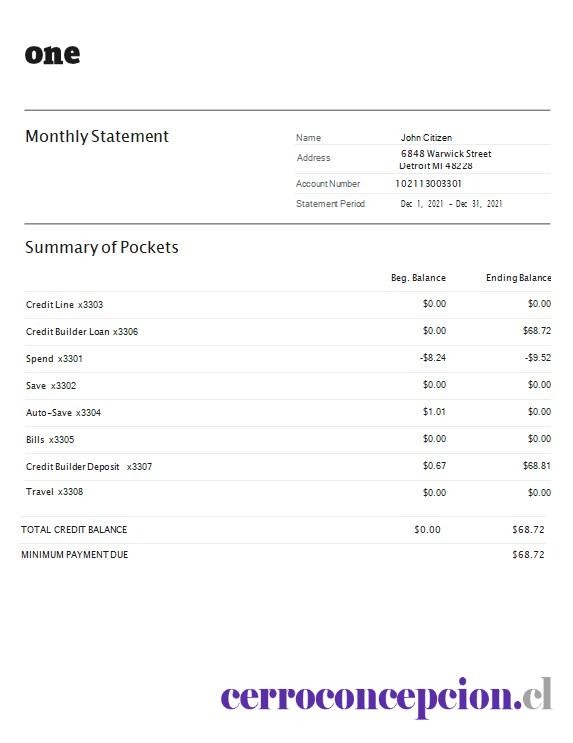Click the statement period date range
The height and width of the screenshot is (743, 573).
(451, 204)
